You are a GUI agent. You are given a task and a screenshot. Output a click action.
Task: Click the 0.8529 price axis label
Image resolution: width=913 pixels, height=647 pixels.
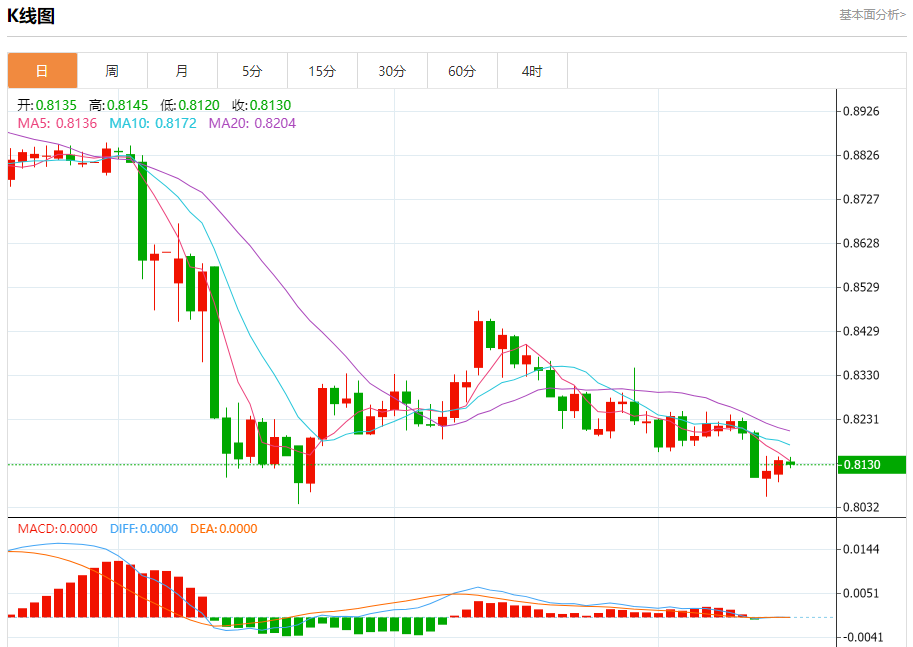point(861,287)
